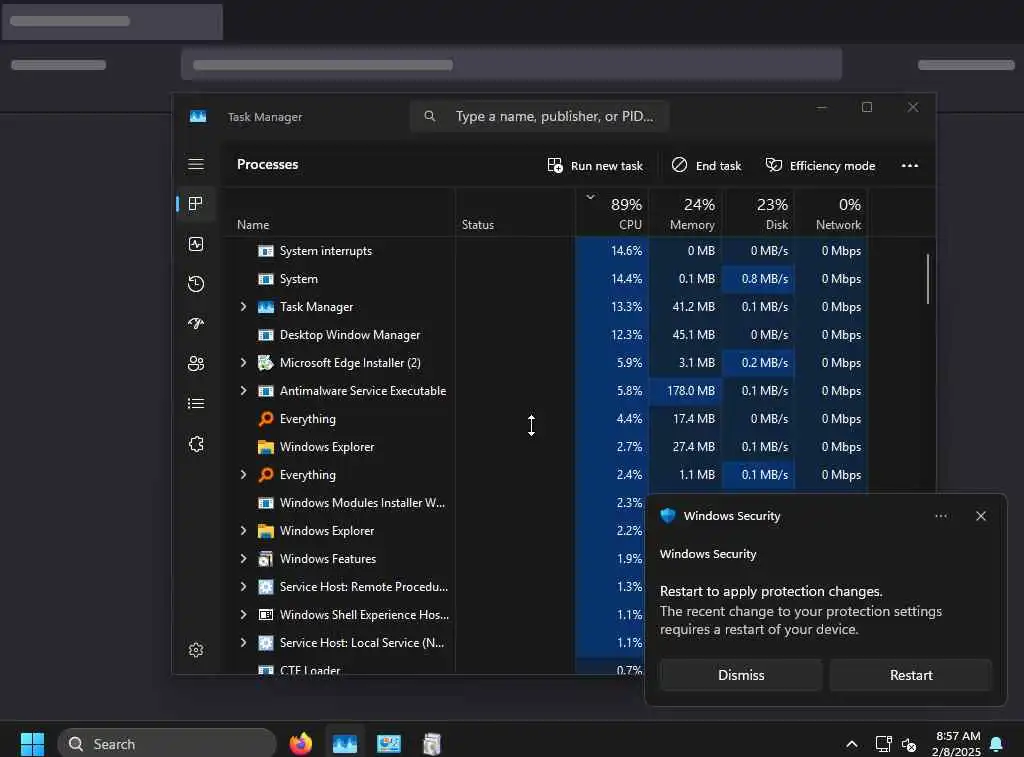The height and width of the screenshot is (757, 1024).
Task: Click the 14.6% CPU cell
Action: click(613, 251)
